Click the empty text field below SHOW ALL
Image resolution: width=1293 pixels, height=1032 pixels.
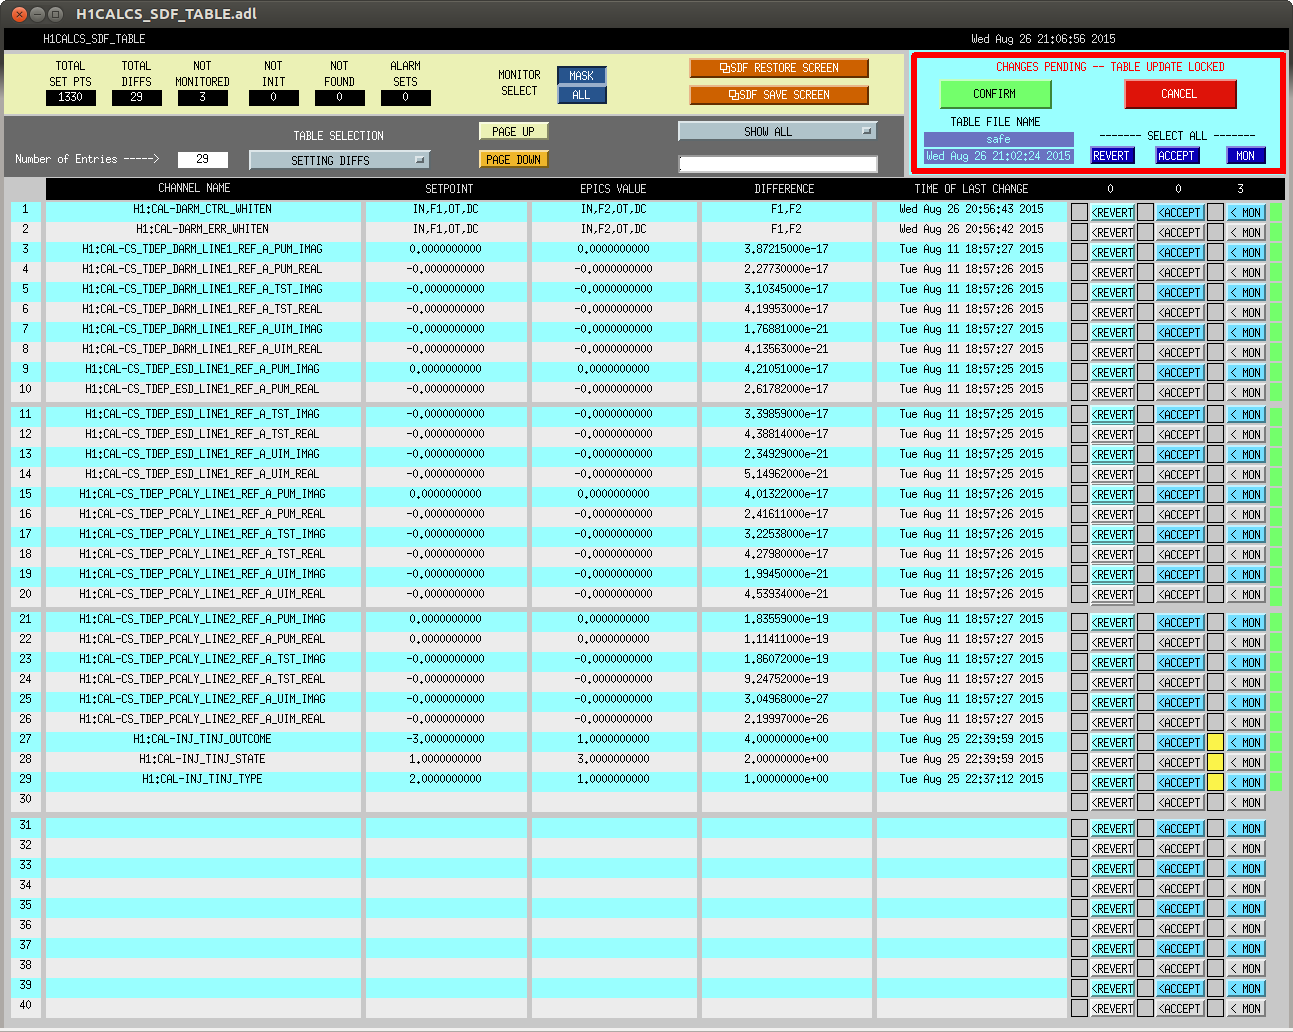click(x=777, y=164)
